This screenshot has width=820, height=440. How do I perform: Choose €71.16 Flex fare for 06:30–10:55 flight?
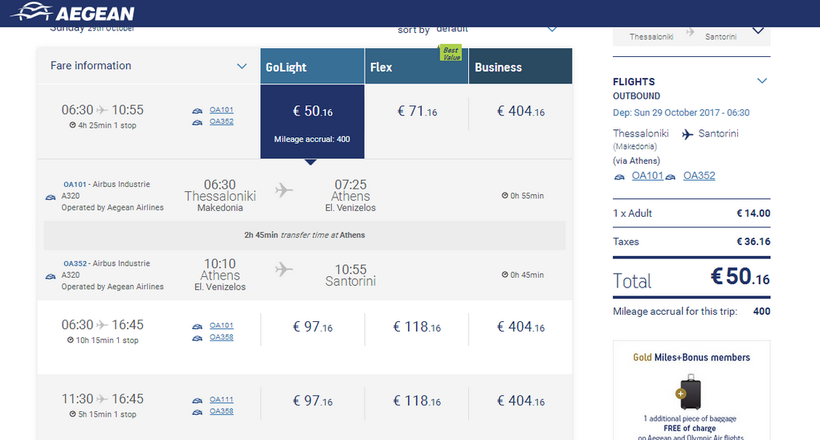coord(416,112)
